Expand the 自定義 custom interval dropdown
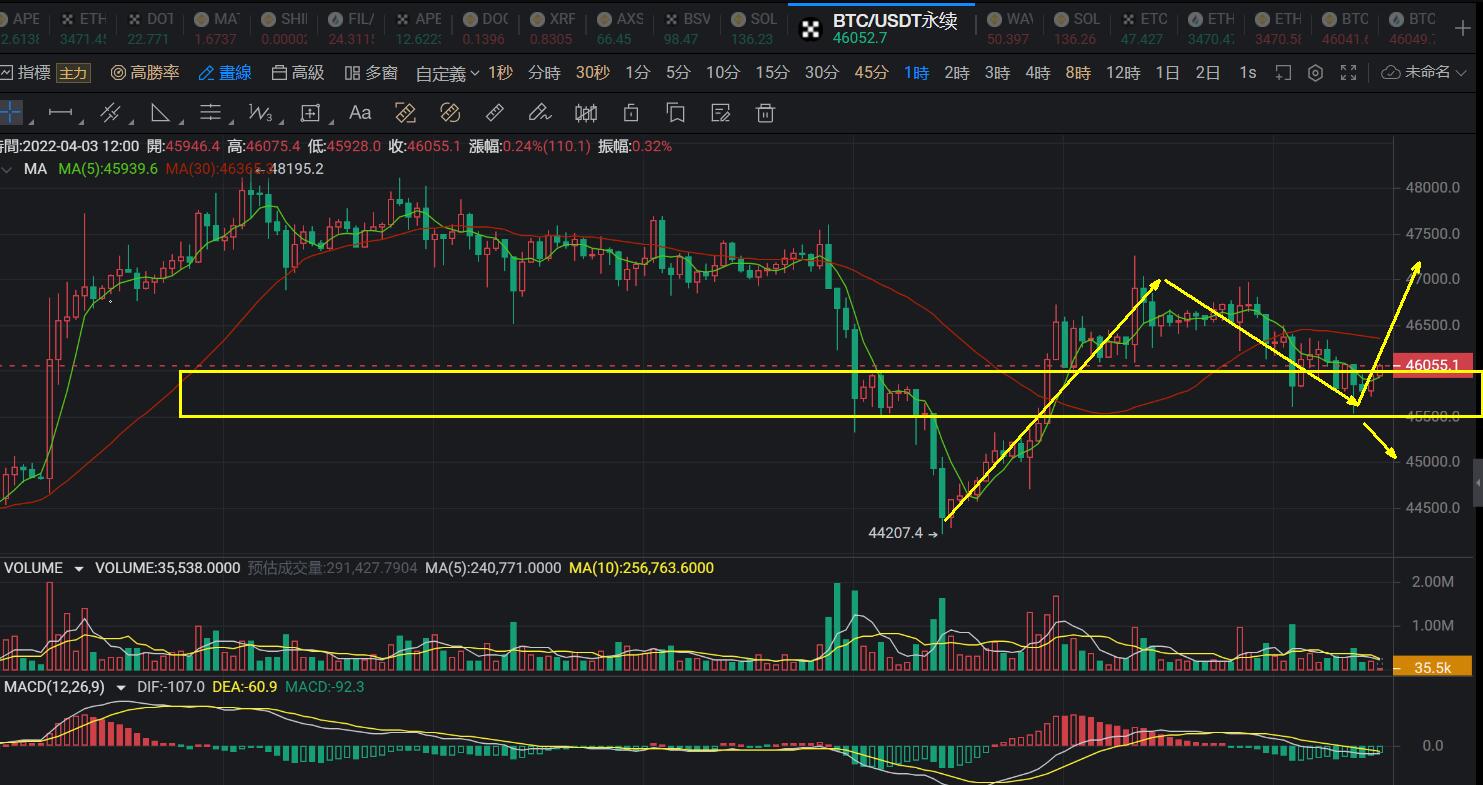This screenshot has width=1483, height=785. click(x=448, y=73)
